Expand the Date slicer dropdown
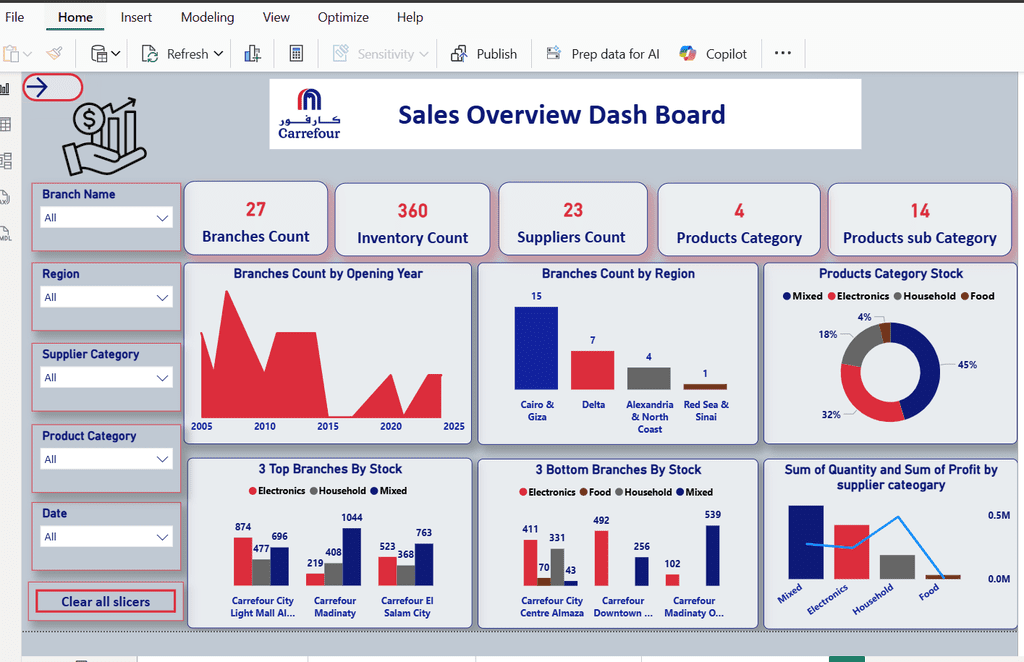This screenshot has width=1024, height=662. (x=162, y=537)
